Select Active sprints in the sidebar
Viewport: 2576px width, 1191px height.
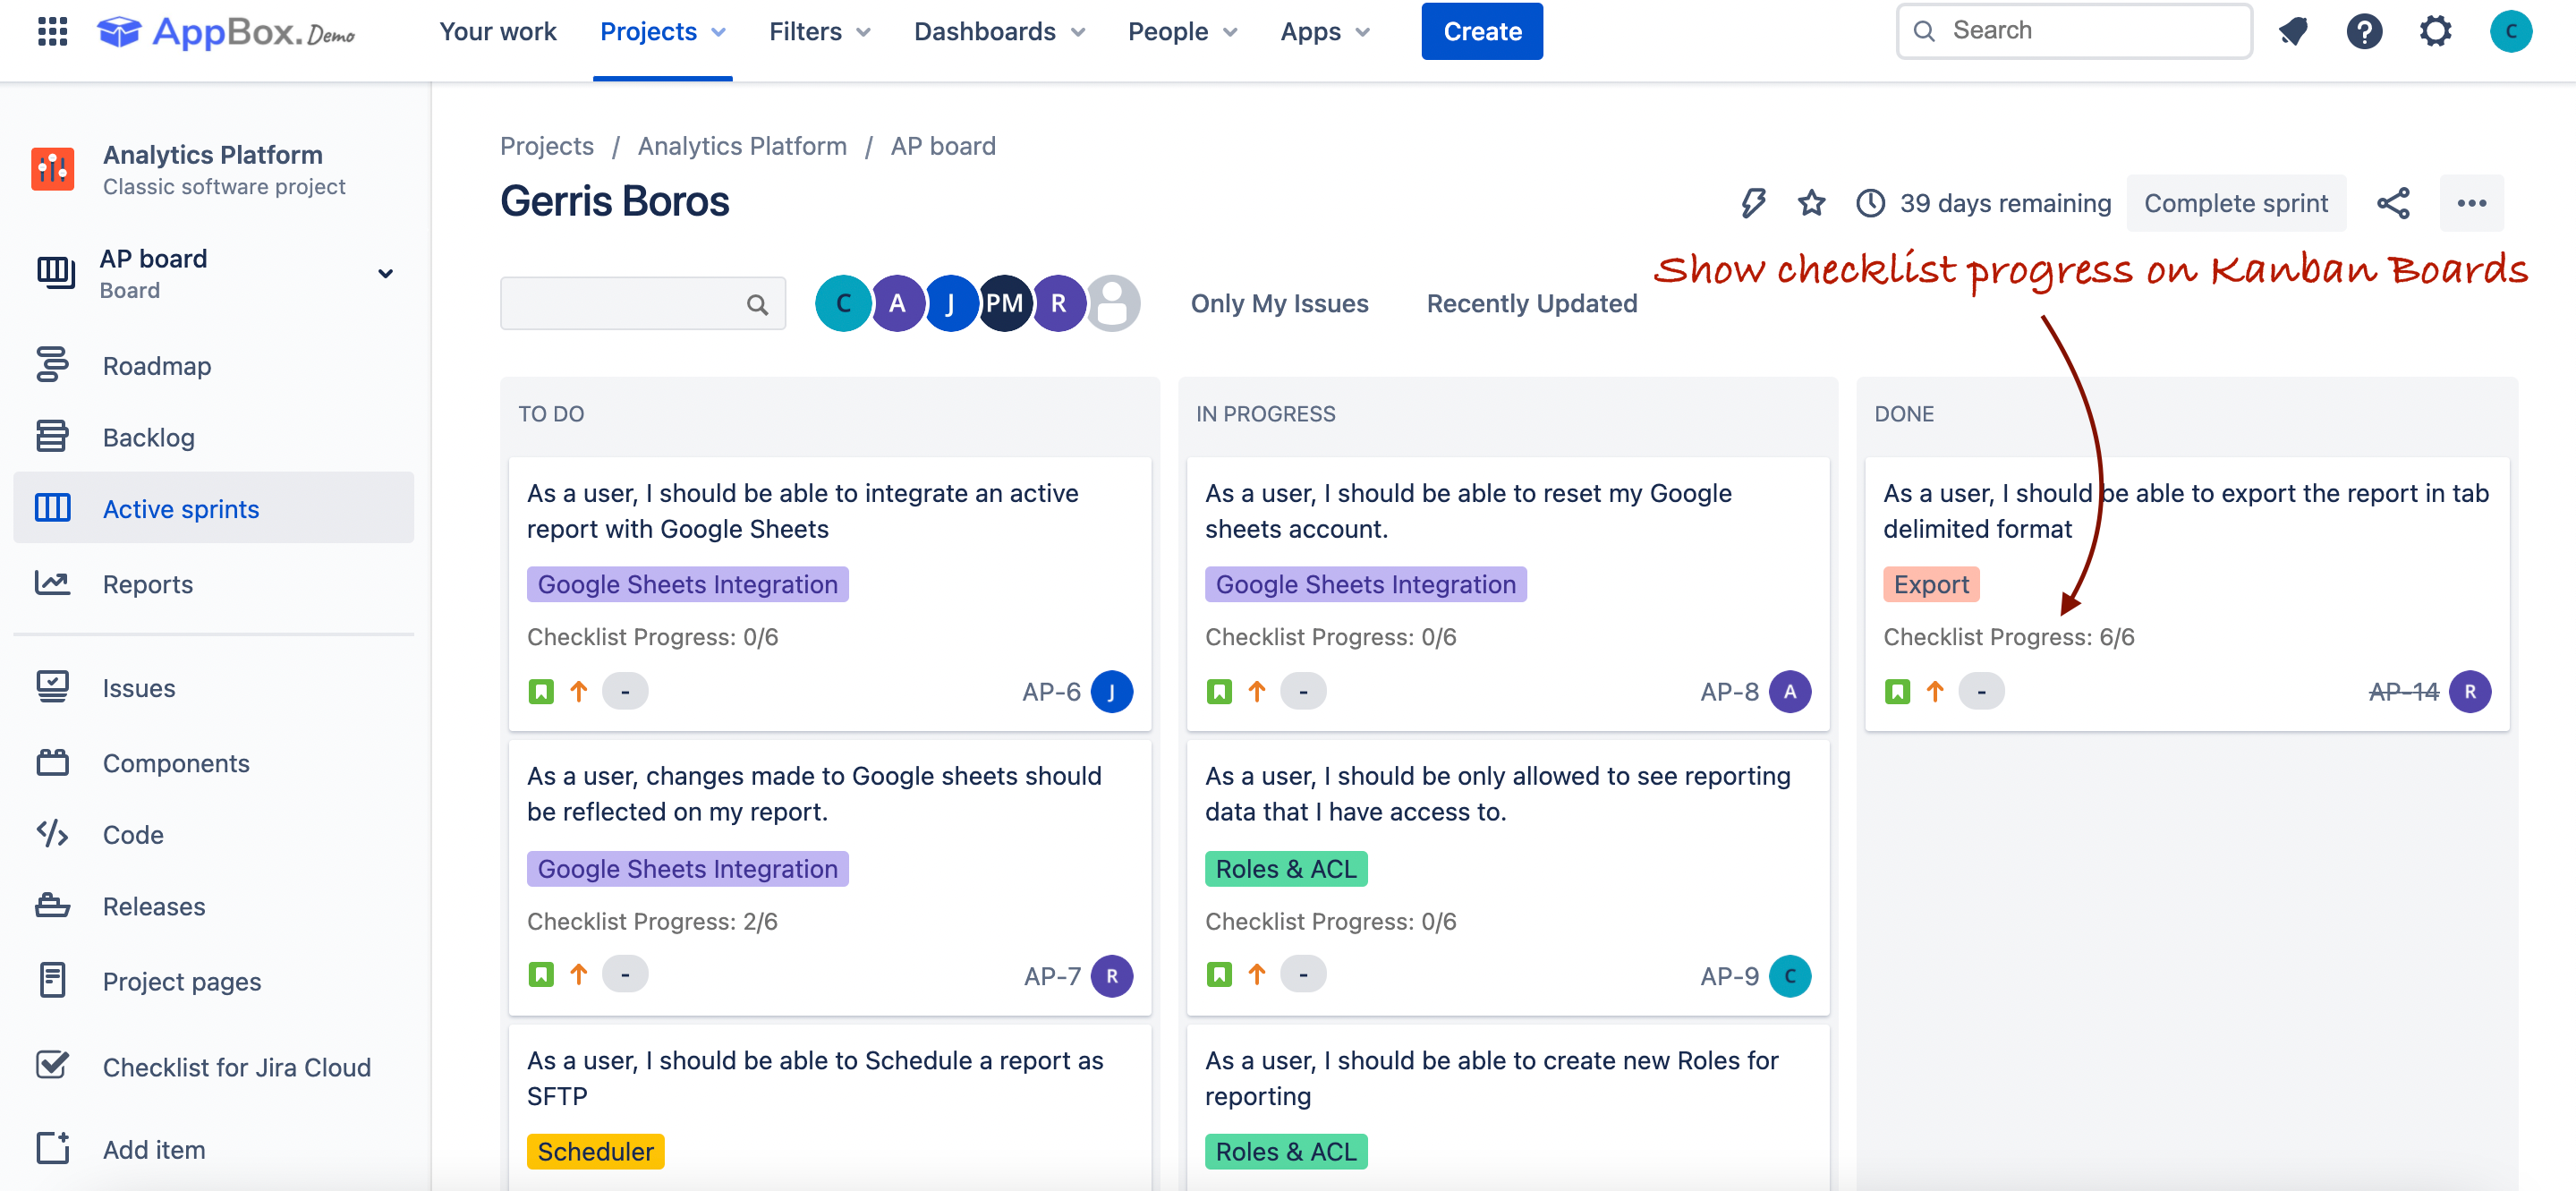pyautogui.click(x=213, y=508)
